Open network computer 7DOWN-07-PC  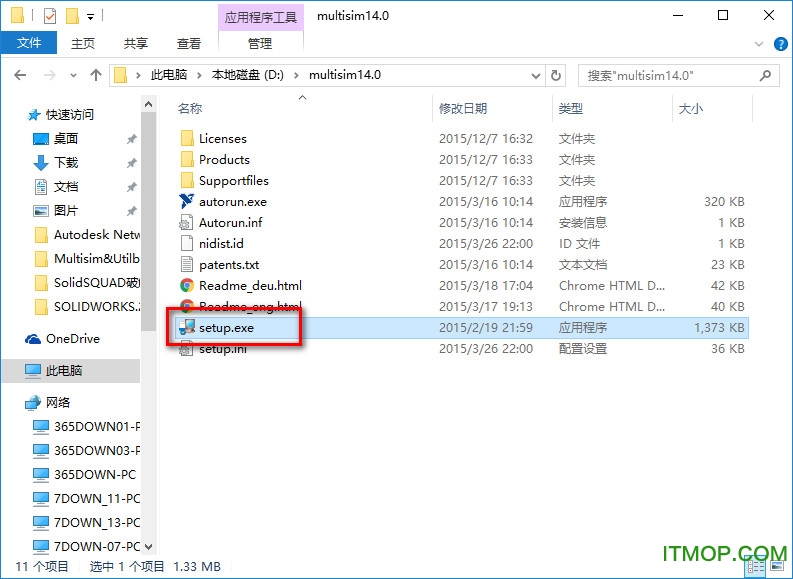click(86, 547)
